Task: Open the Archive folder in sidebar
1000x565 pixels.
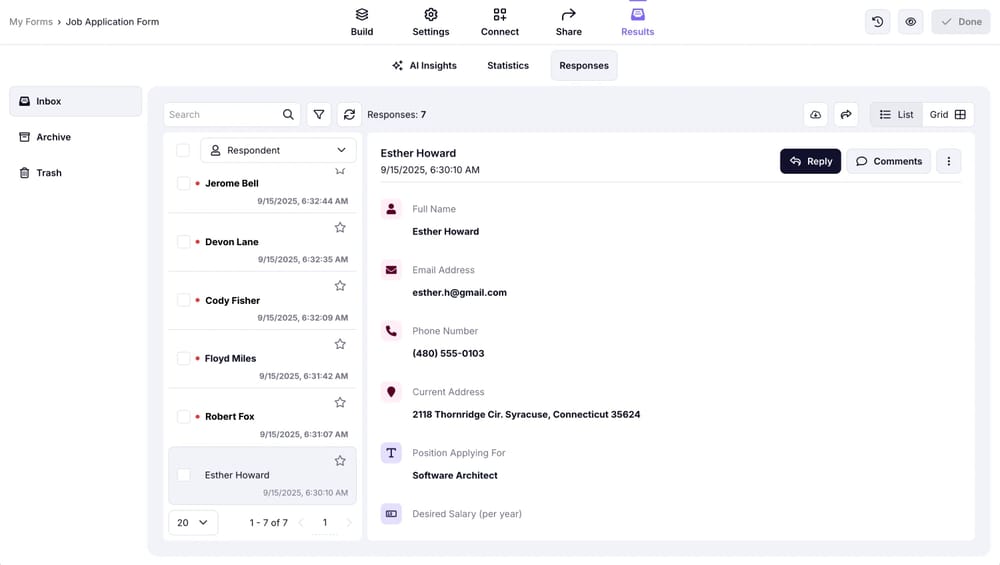Action: [x=54, y=137]
